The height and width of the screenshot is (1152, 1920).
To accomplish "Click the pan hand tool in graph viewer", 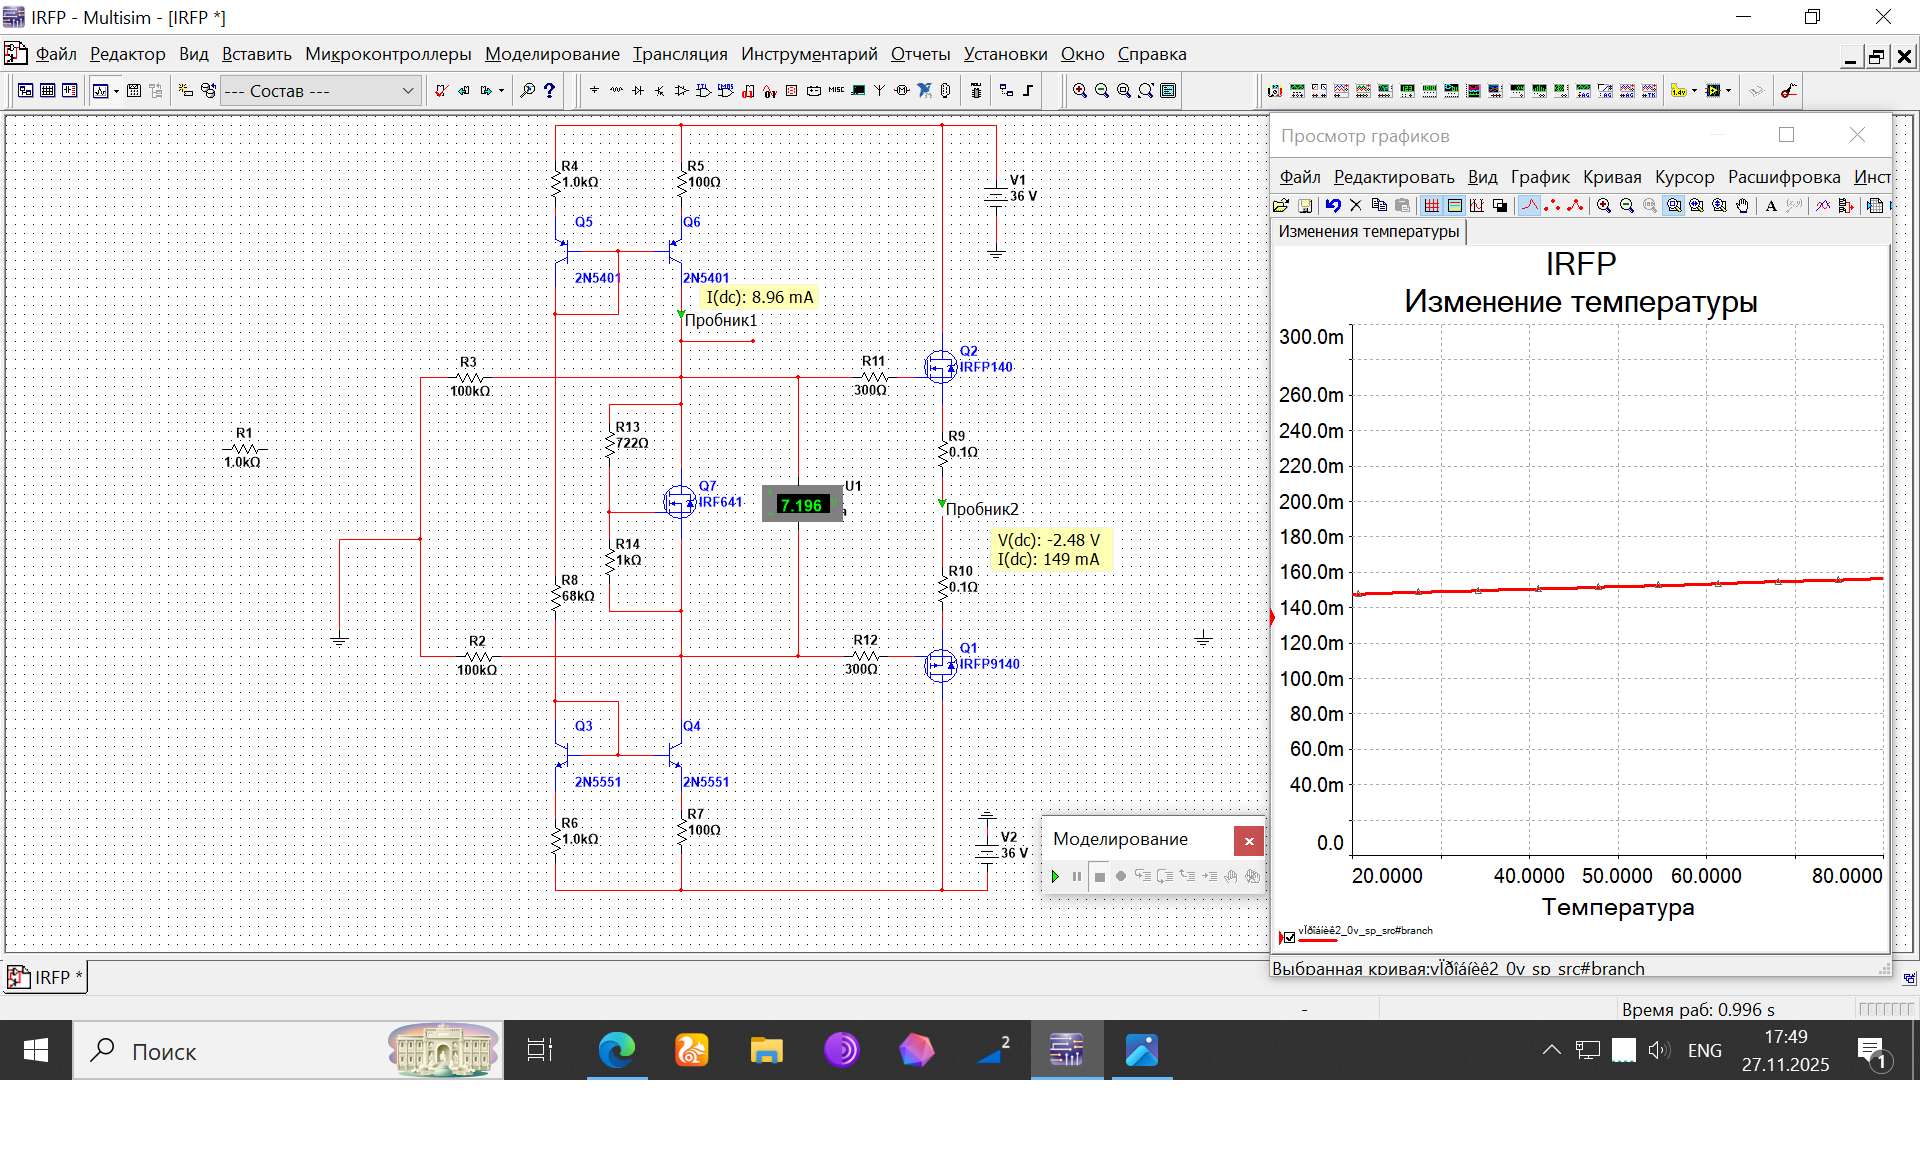I will 1743,206.
